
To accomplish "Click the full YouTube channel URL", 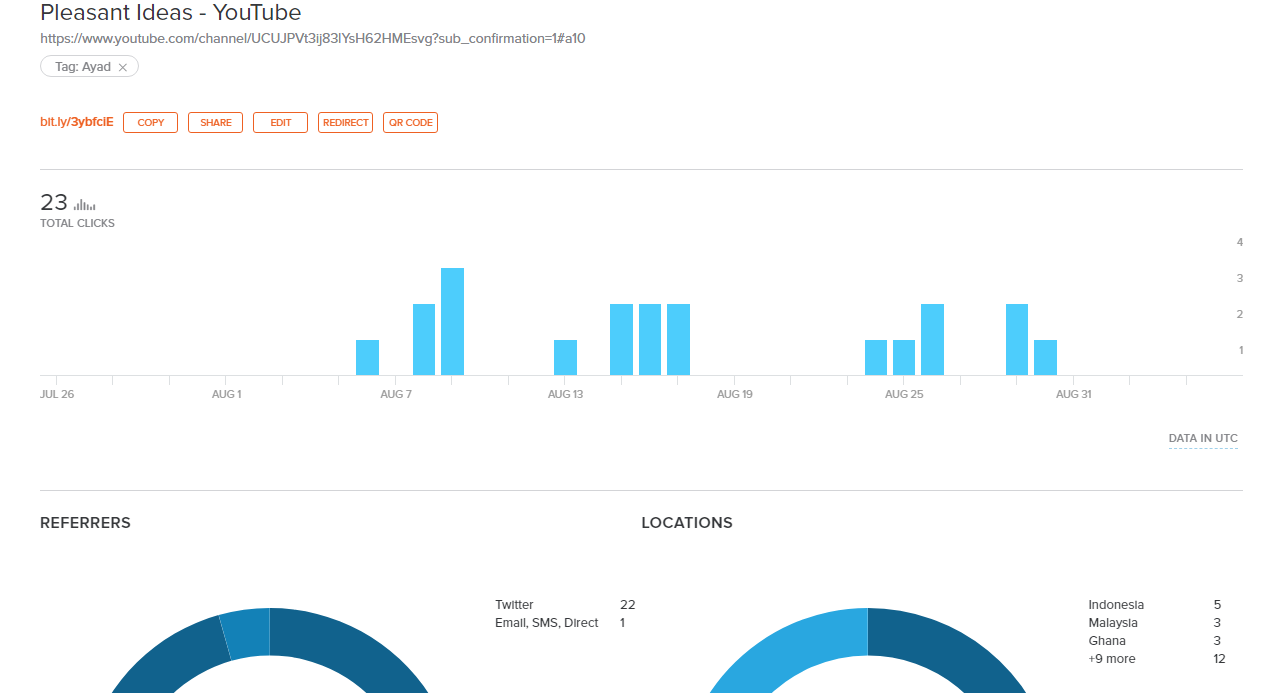I will pyautogui.click(x=313, y=39).
